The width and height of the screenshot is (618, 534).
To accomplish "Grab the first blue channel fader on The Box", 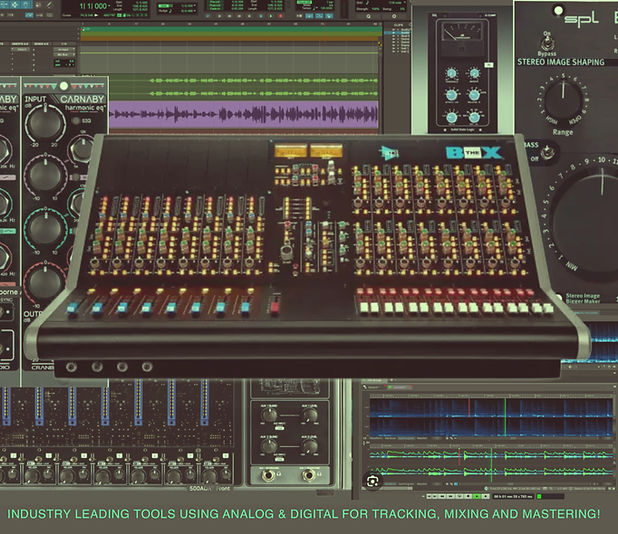I will [x=73, y=308].
